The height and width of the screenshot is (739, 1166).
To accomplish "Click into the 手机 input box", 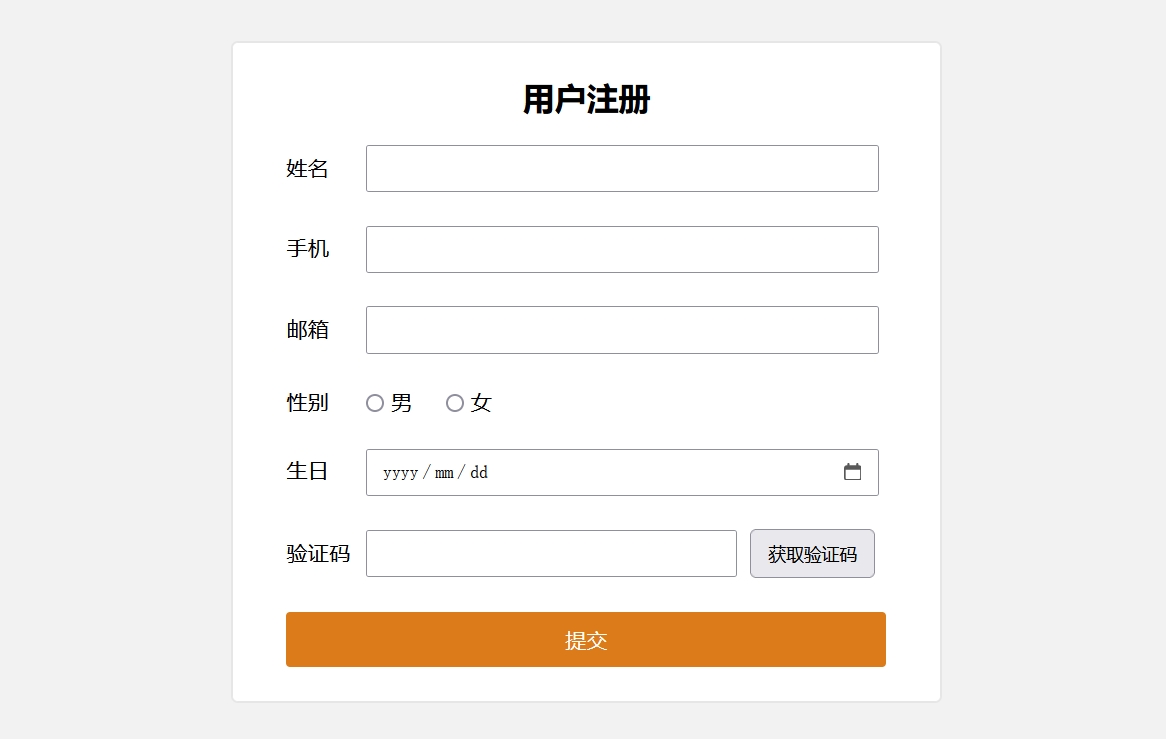I will pyautogui.click(x=622, y=249).
